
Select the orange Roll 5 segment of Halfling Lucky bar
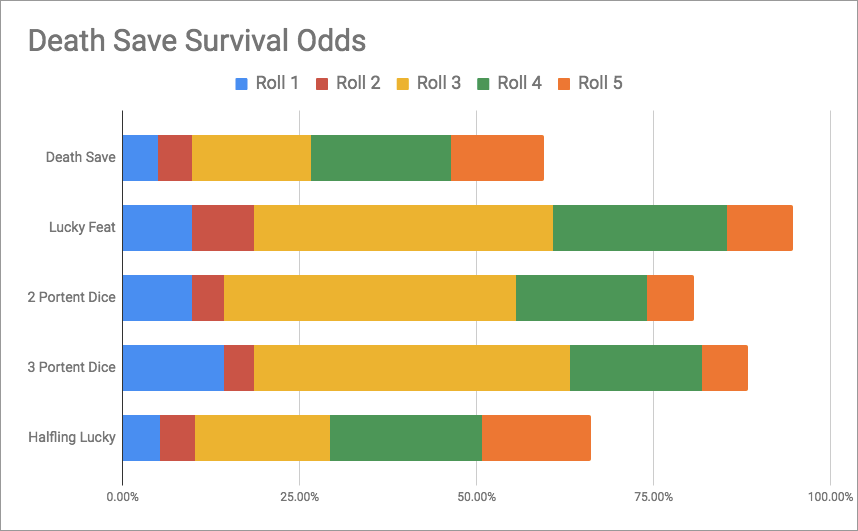point(536,438)
